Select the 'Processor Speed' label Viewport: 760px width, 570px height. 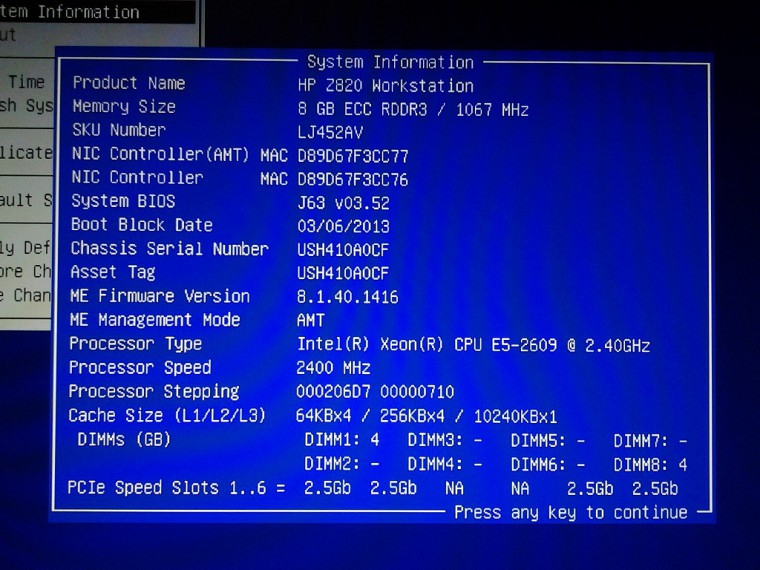[x=140, y=368]
